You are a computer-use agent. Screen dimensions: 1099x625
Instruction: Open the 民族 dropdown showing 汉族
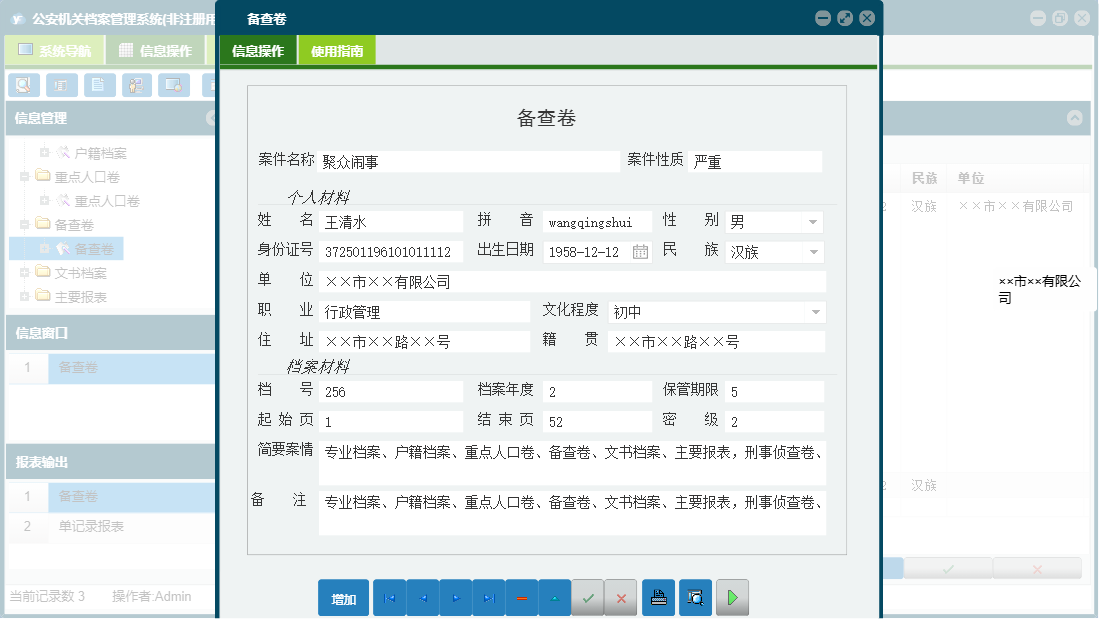[814, 251]
